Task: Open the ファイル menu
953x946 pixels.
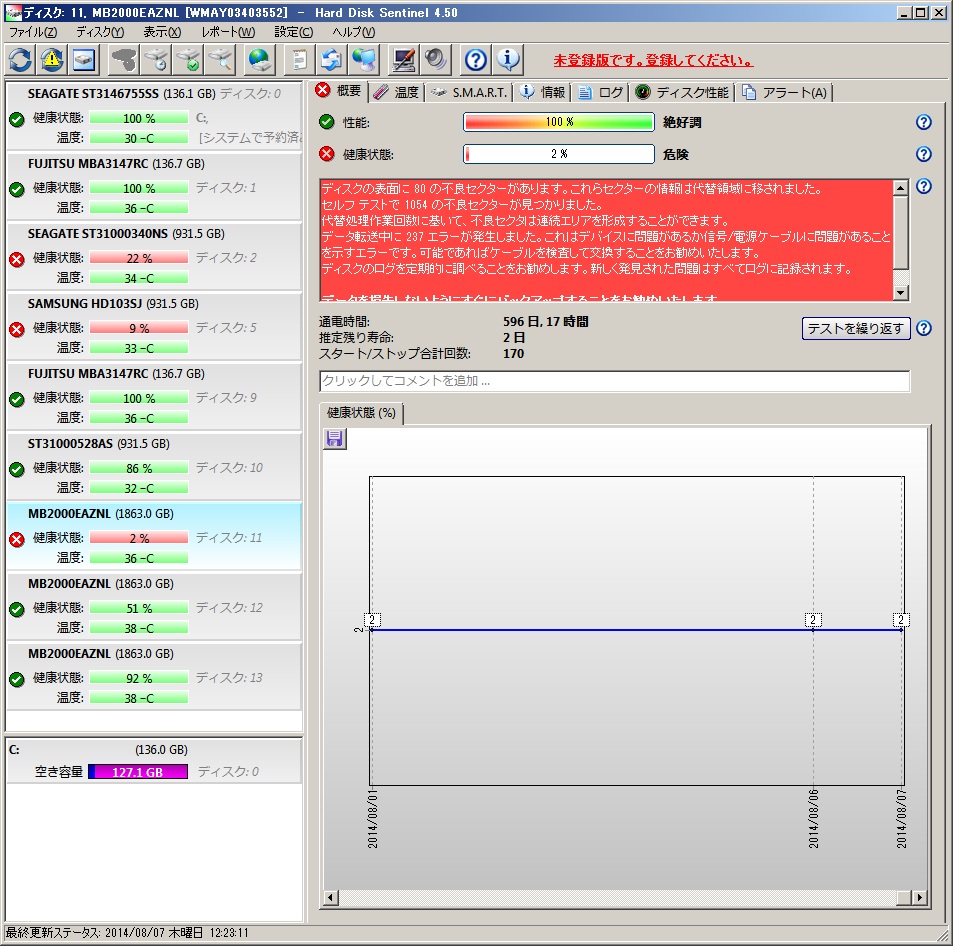Action: (x=33, y=32)
